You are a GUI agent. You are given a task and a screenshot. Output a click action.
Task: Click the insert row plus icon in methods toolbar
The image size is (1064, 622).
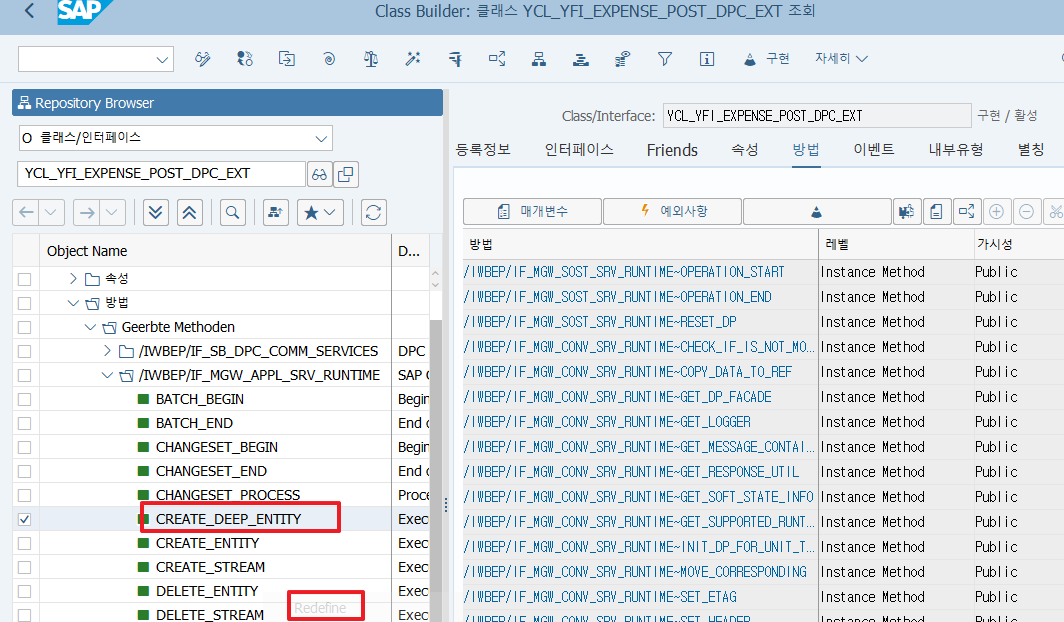pos(996,212)
